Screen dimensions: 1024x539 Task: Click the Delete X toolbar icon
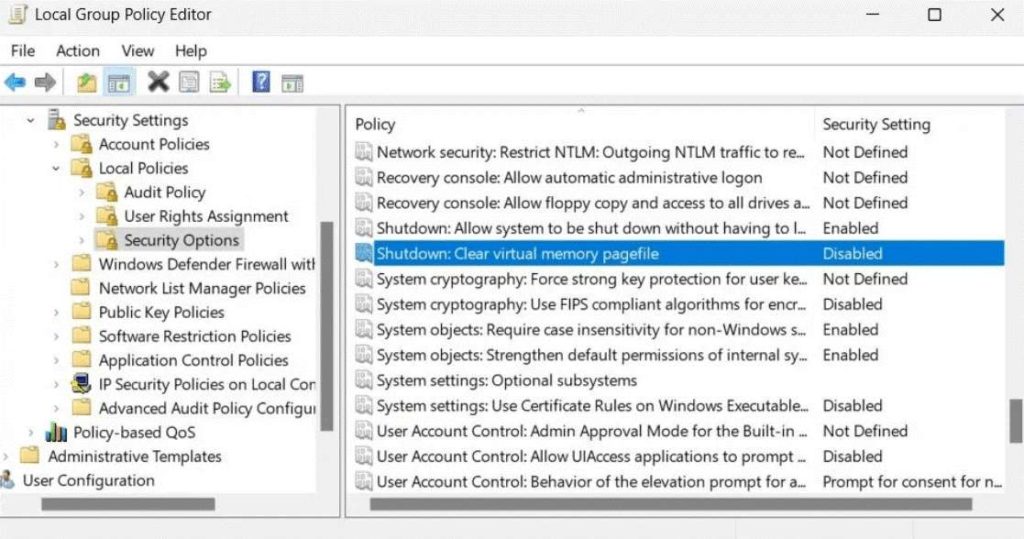point(158,82)
